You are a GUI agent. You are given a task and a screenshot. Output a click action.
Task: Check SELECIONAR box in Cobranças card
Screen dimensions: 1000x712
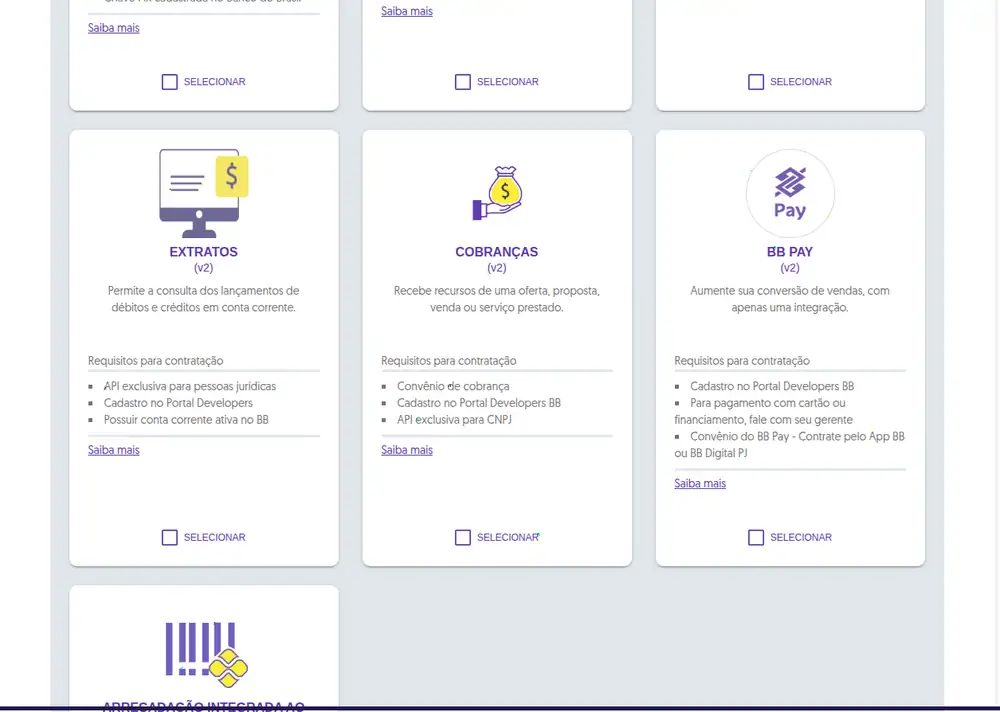point(463,537)
